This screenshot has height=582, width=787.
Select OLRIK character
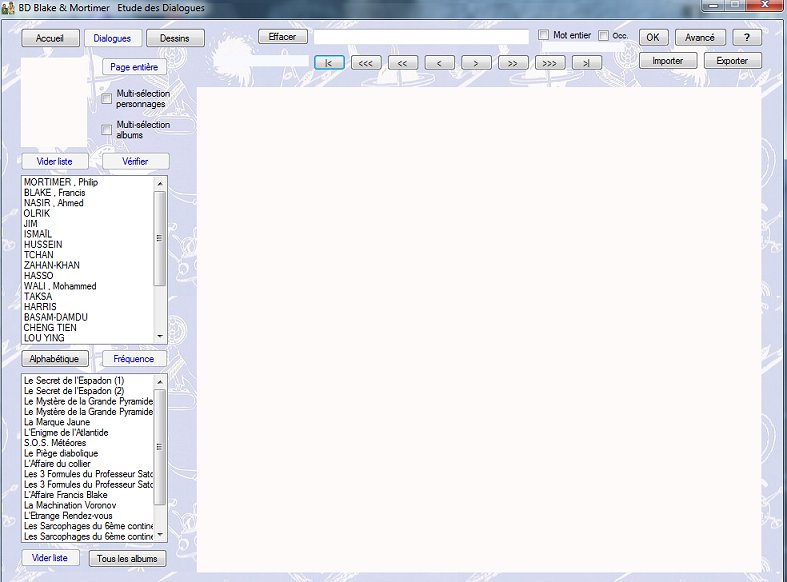pos(88,213)
